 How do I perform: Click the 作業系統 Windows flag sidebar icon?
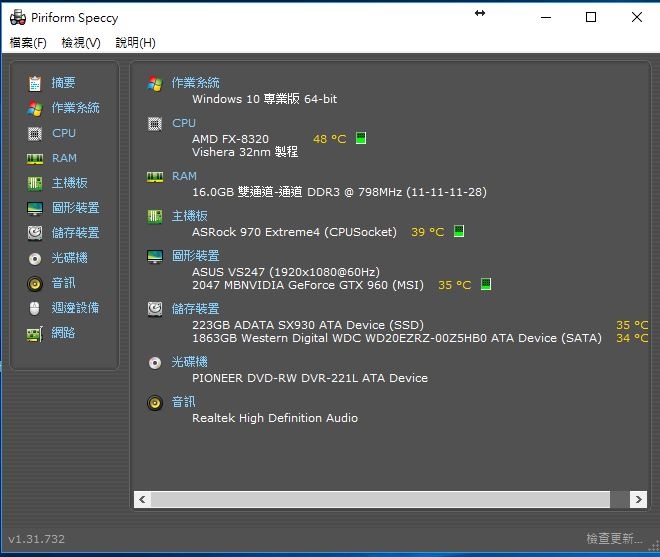pos(35,109)
